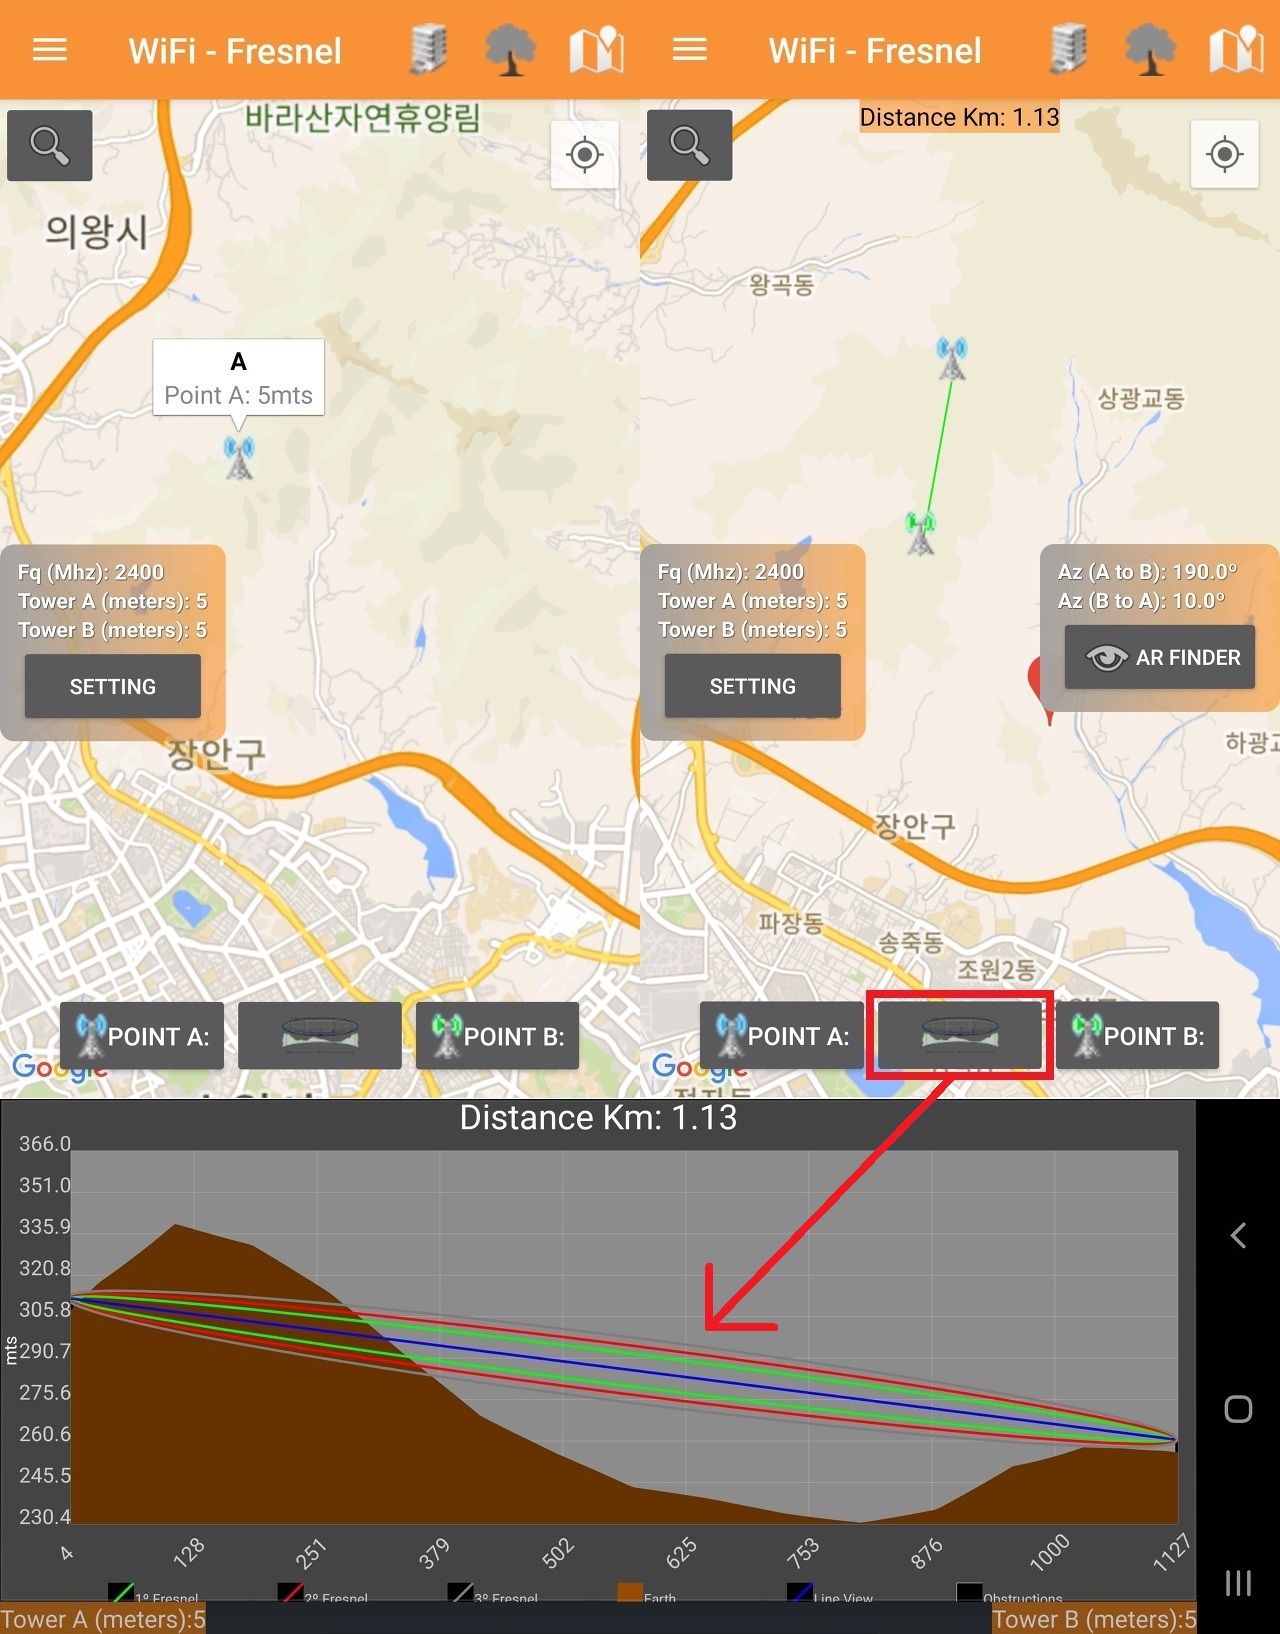Open the magnifier search on left map
The width and height of the screenshot is (1280, 1634).
point(50,145)
